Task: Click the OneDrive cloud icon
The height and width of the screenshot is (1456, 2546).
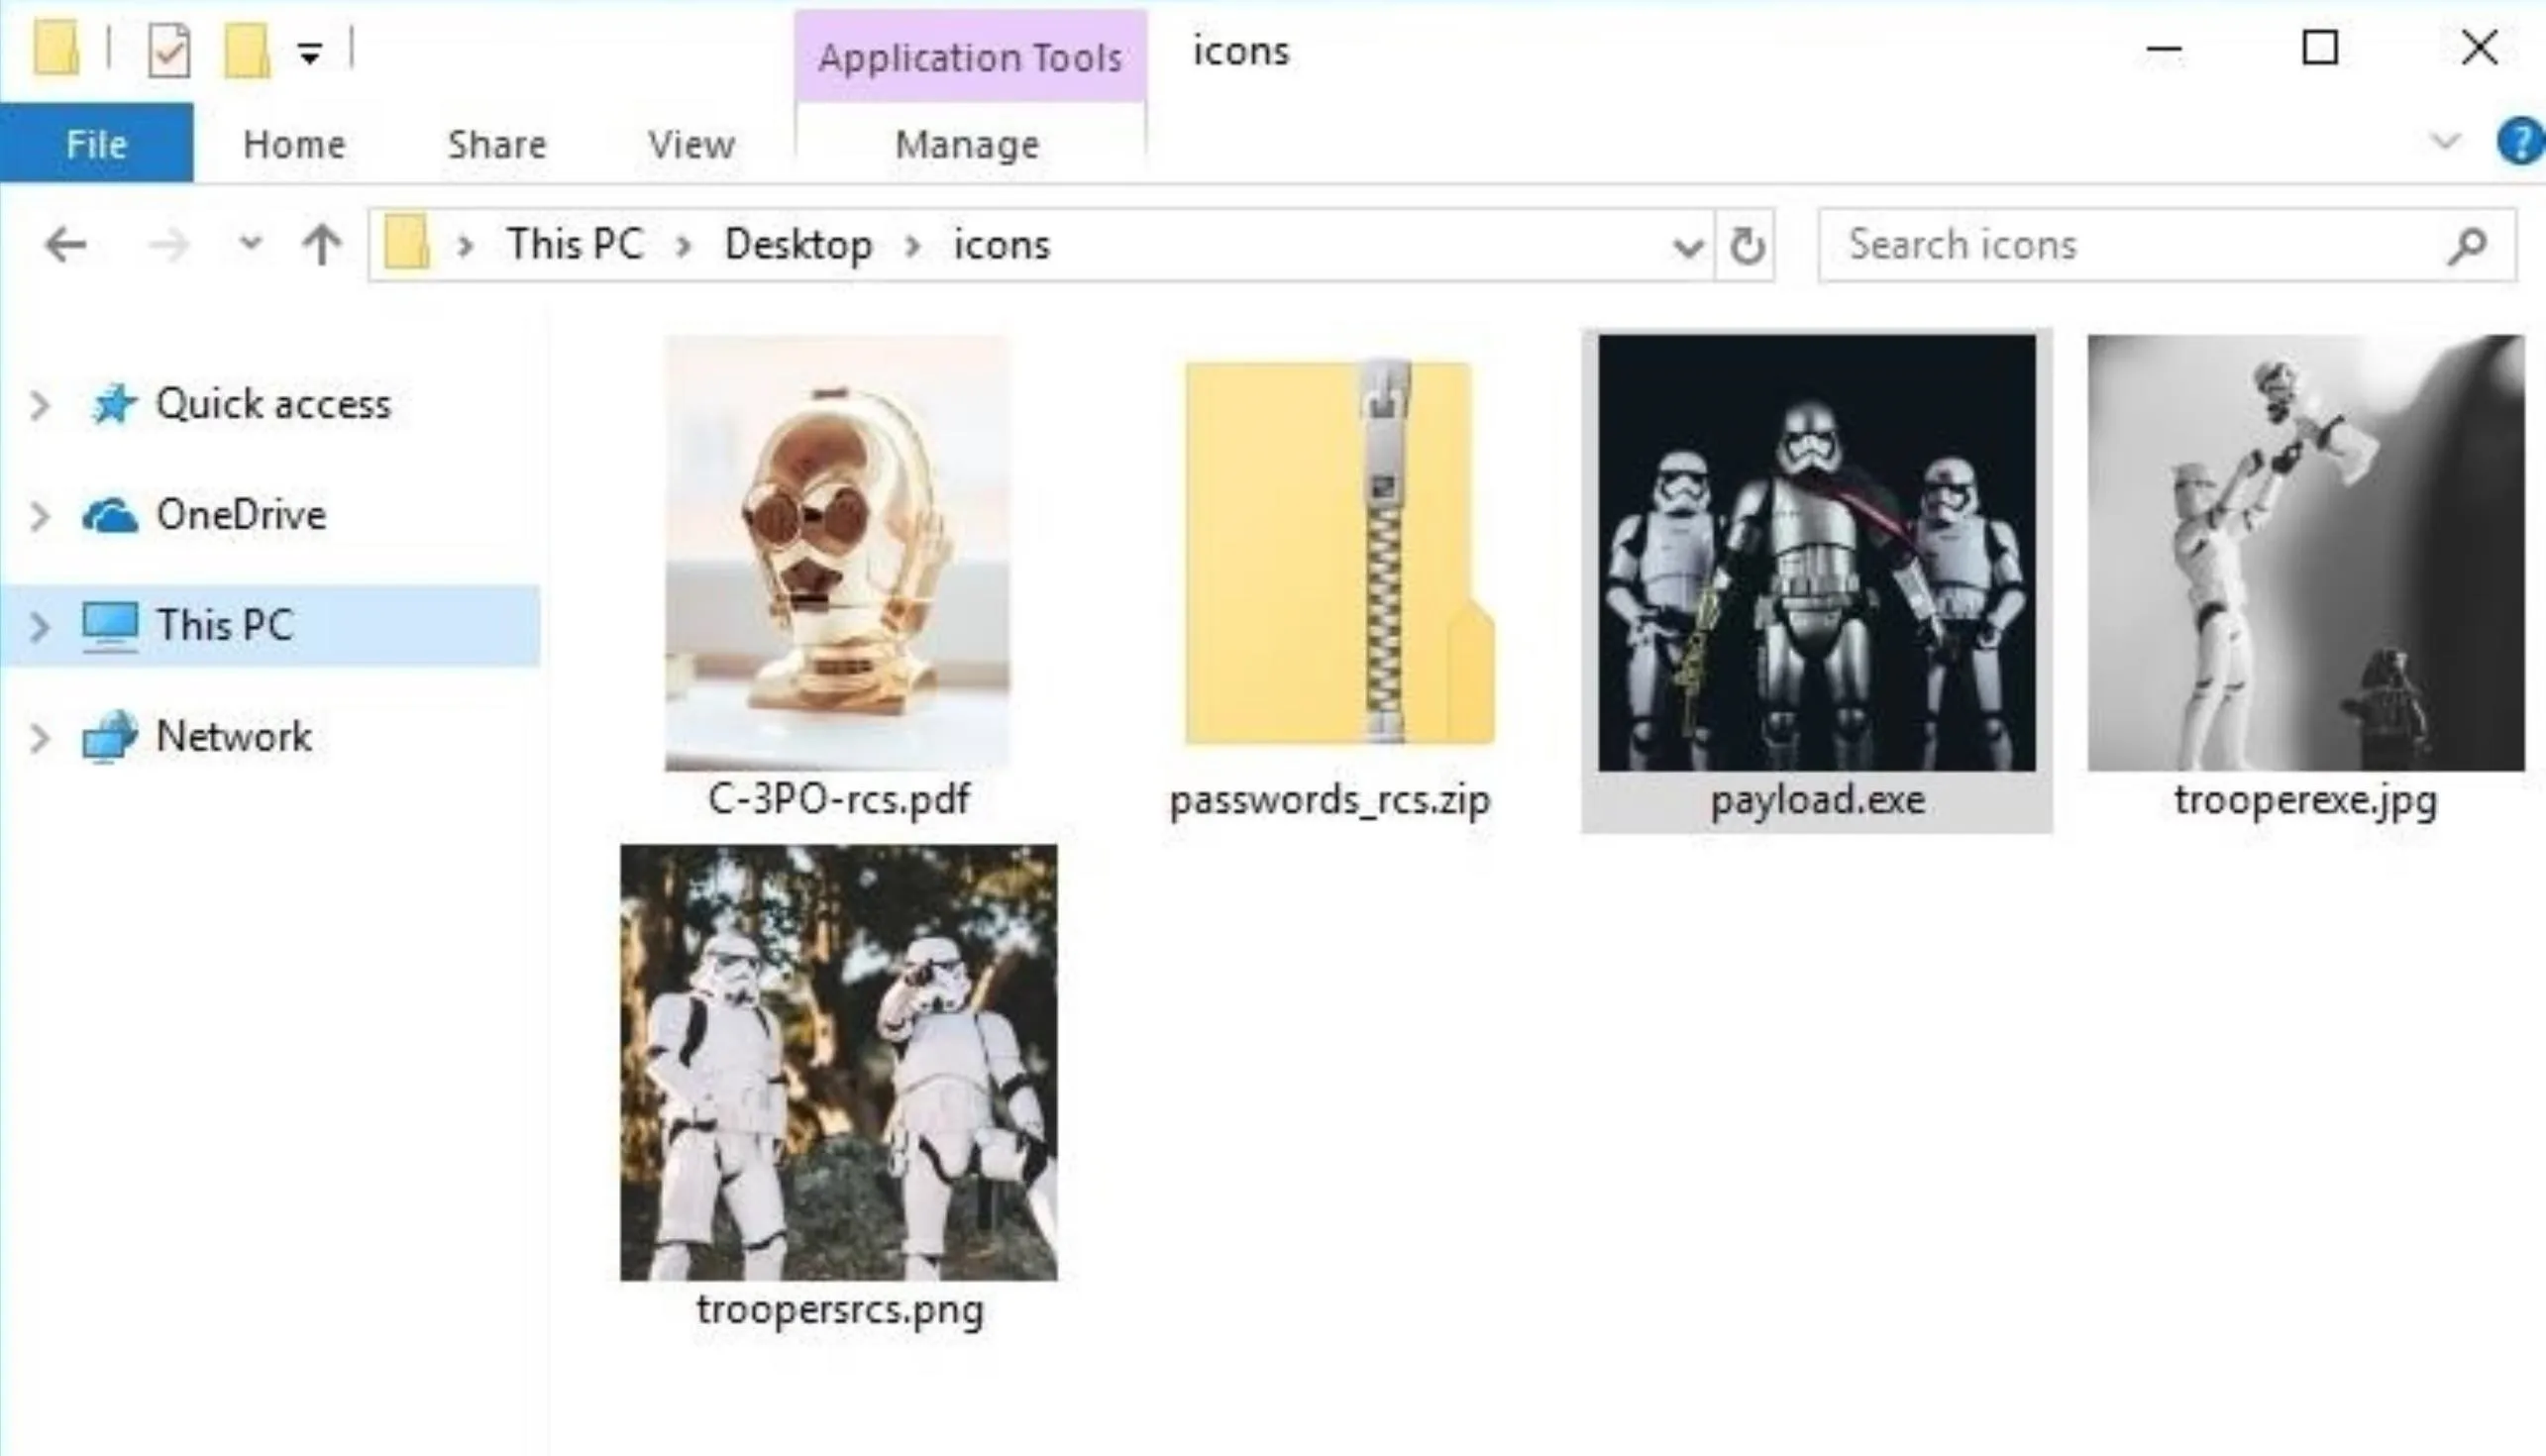Action: point(110,516)
